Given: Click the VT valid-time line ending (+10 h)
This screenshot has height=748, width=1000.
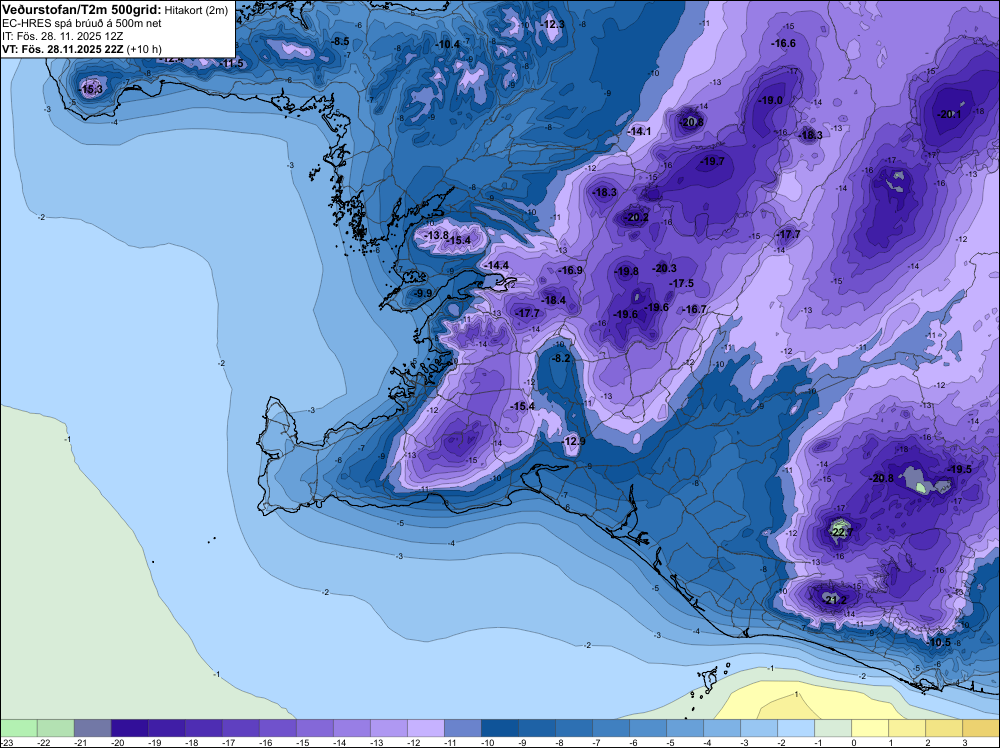Looking at the screenshot, I should click(x=82, y=49).
